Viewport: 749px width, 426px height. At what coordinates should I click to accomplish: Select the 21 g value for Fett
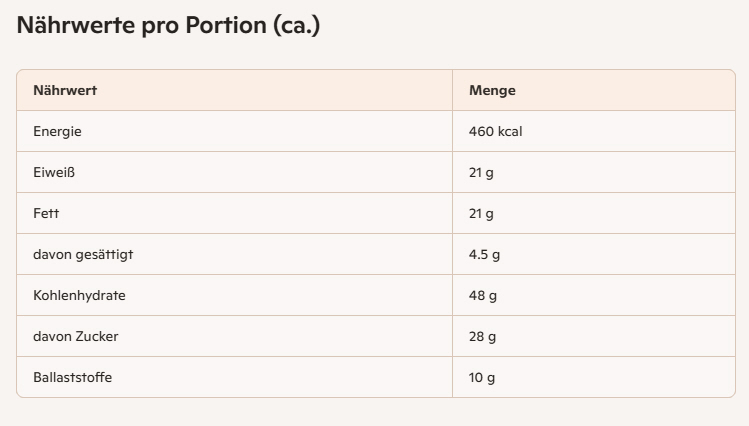(x=481, y=214)
